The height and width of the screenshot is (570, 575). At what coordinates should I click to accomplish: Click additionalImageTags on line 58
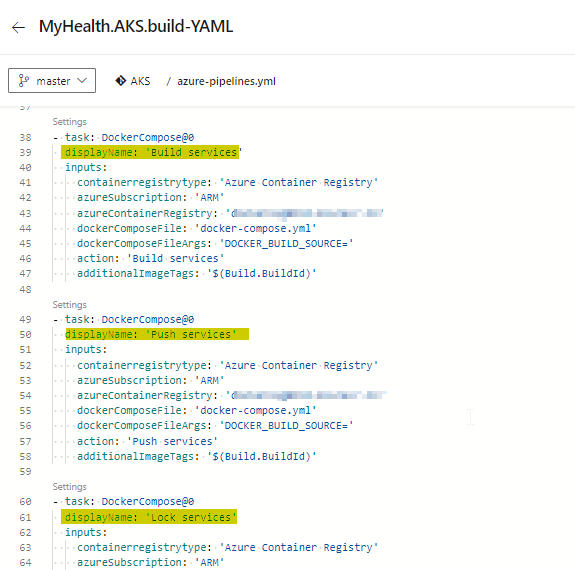(x=197, y=456)
